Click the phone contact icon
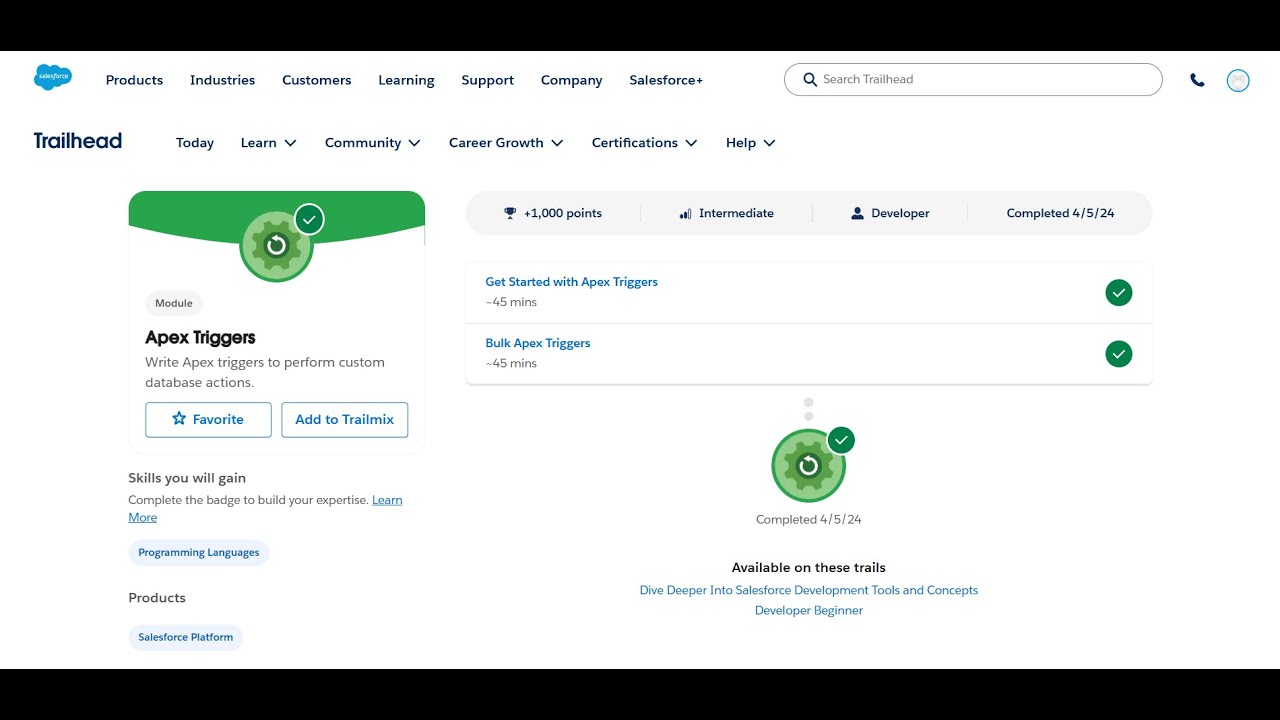This screenshot has height=720, width=1280. 1197,80
